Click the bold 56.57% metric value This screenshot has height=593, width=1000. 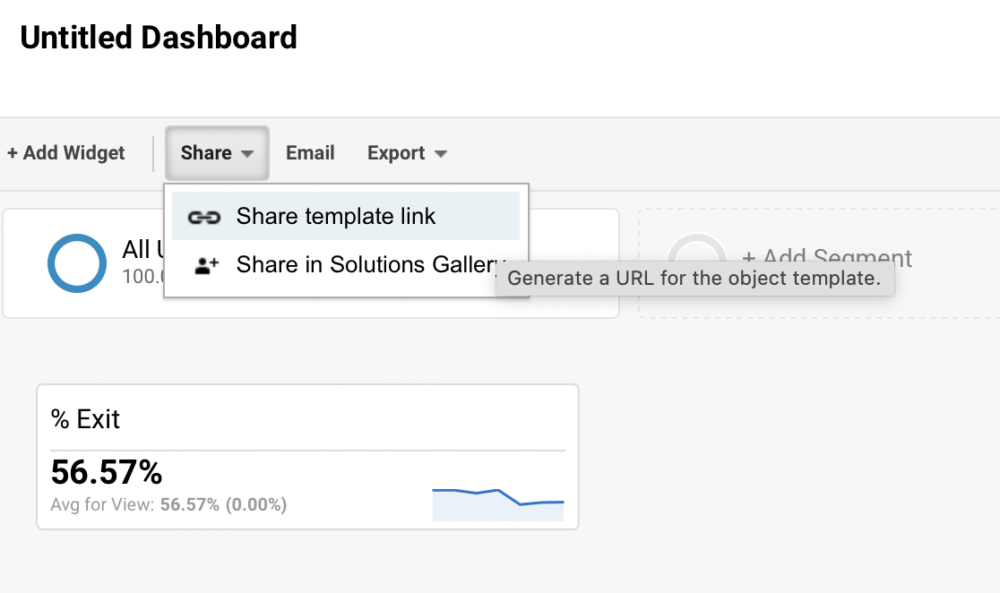pyautogui.click(x=107, y=472)
